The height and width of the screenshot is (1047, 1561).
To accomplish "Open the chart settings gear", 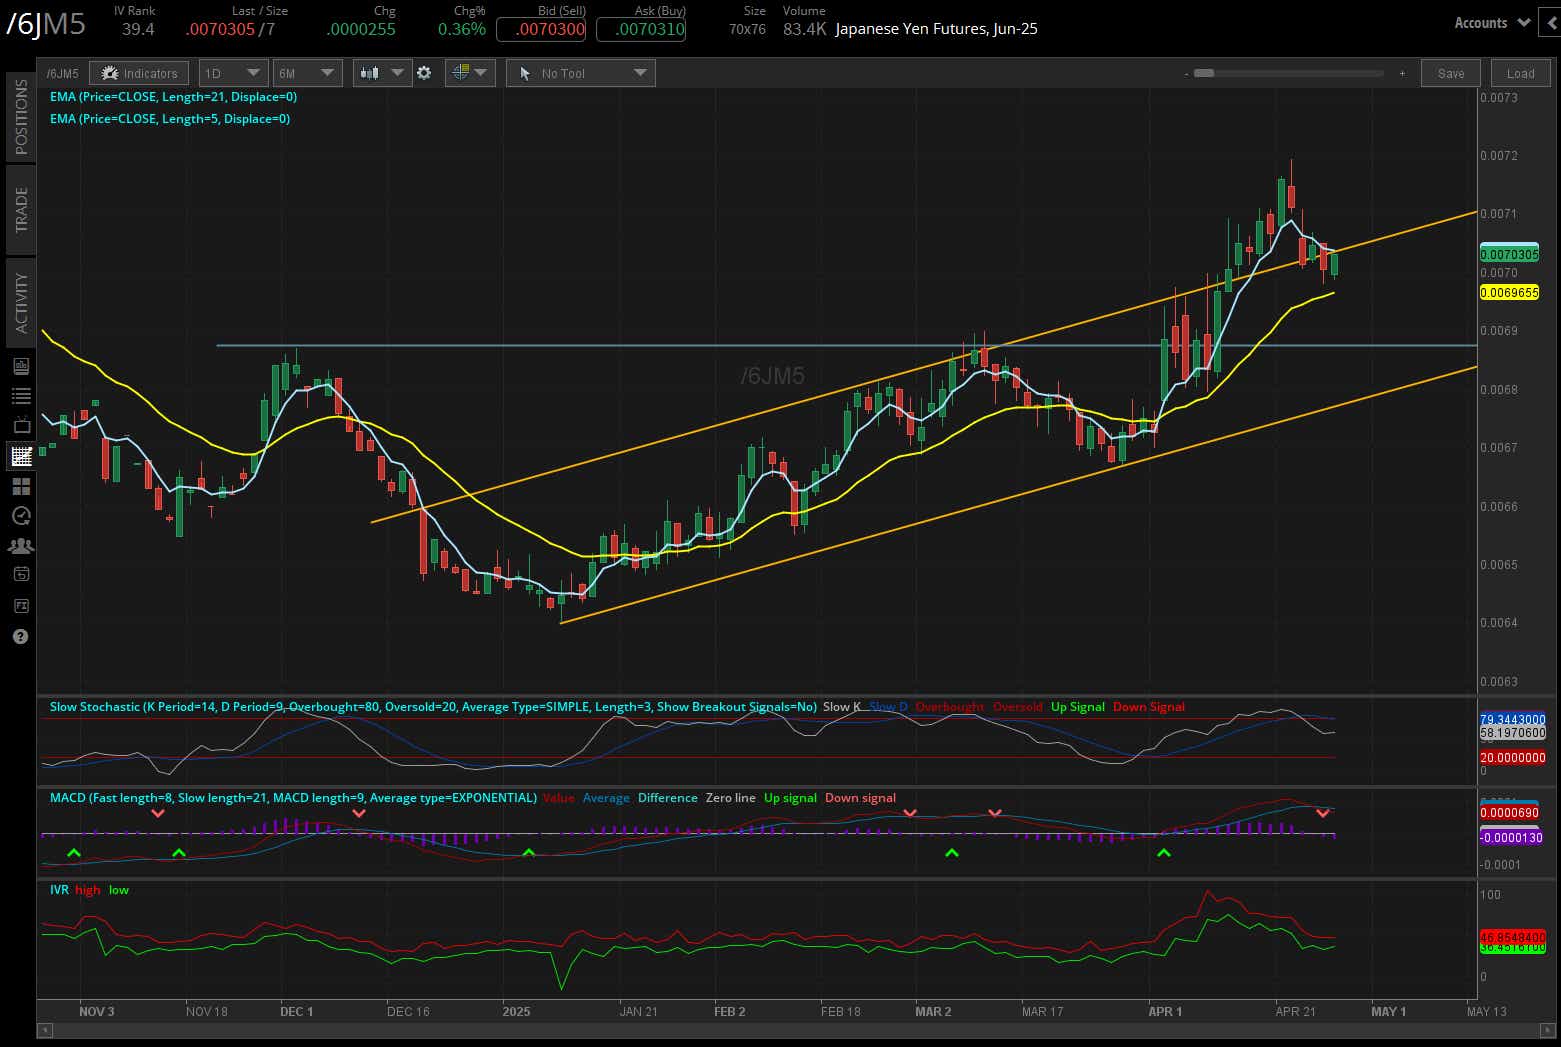I will click(424, 72).
